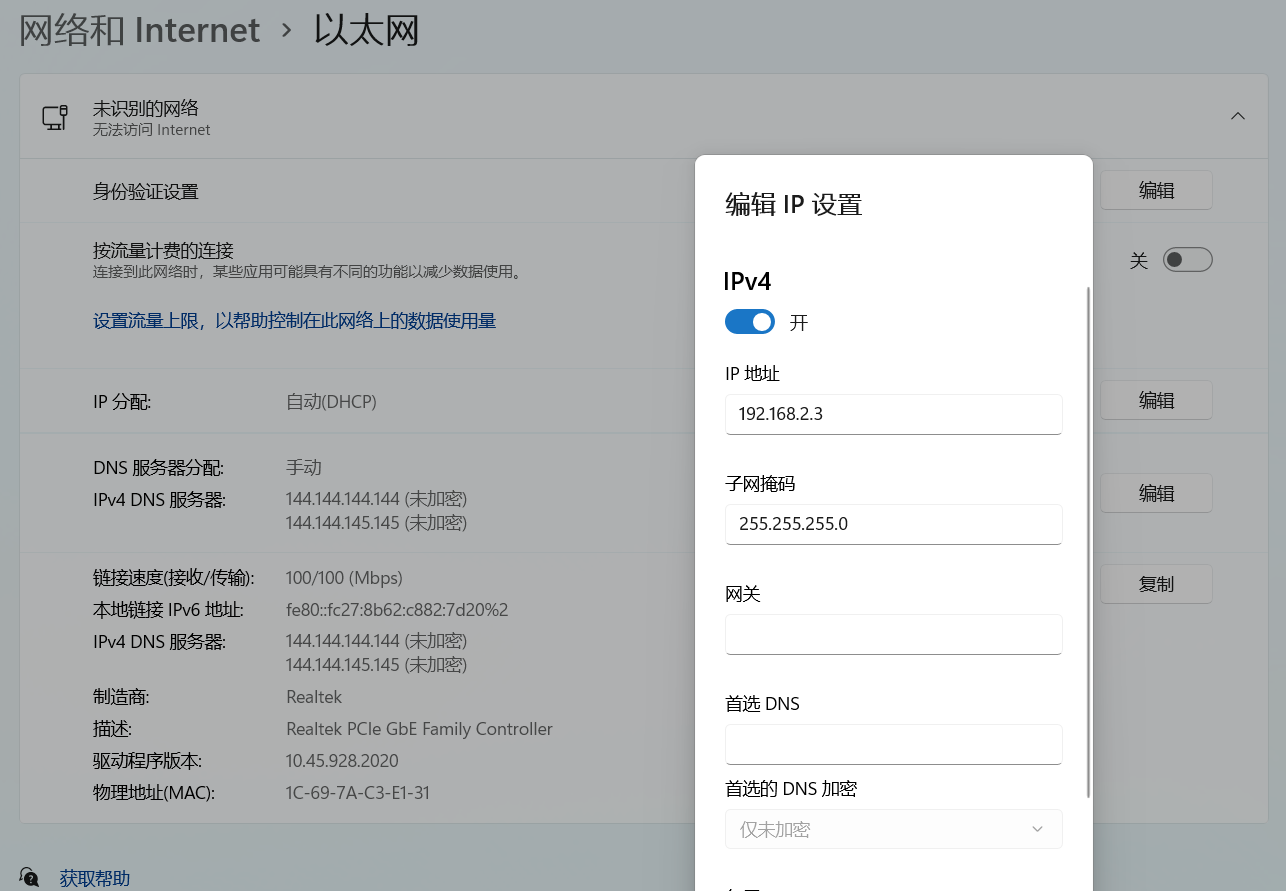Screen dimensions: 1286x891
Task: Click the MAC address value 1C-69-7A-C3-E1-31
Action: [358, 793]
